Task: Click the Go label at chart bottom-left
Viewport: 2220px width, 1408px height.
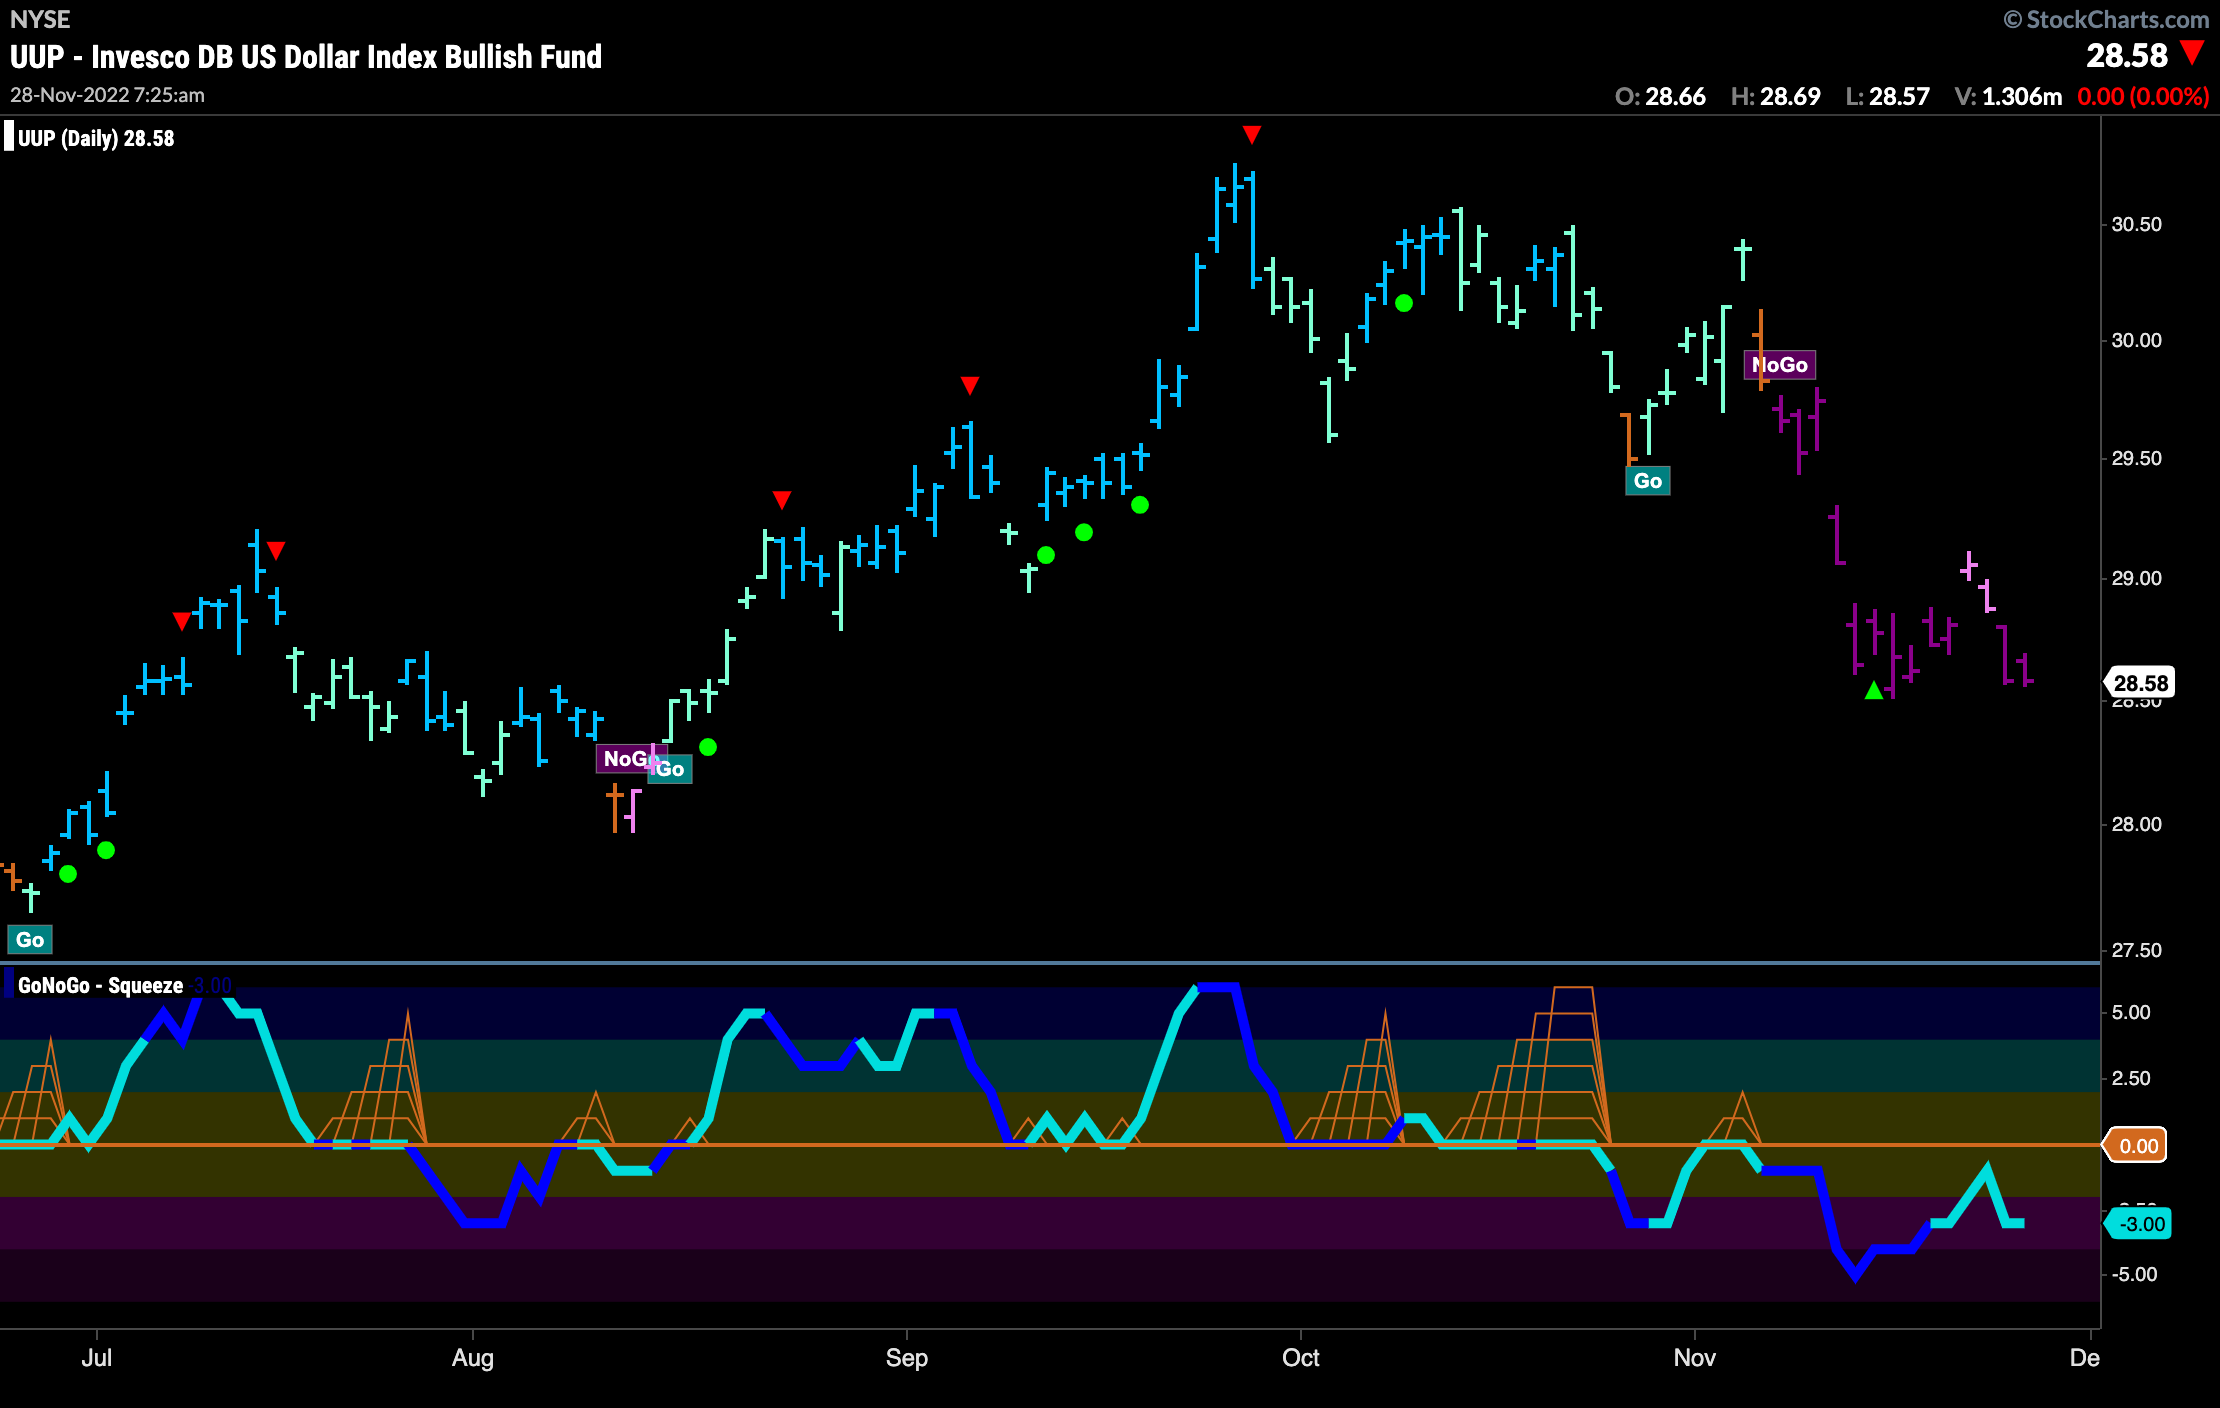Action: [30, 940]
